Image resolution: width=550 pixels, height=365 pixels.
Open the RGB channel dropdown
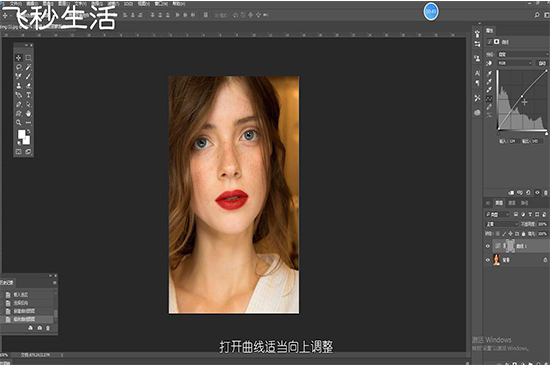pos(515,63)
